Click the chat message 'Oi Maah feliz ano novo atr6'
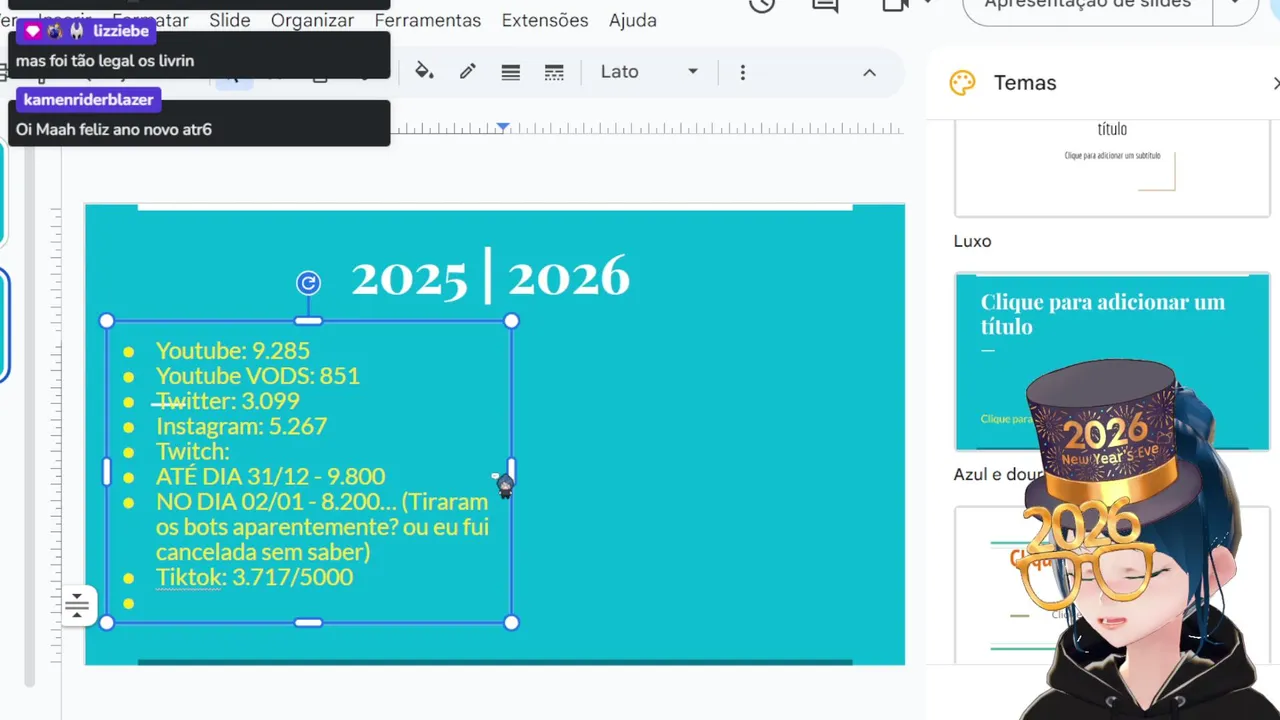 point(114,129)
